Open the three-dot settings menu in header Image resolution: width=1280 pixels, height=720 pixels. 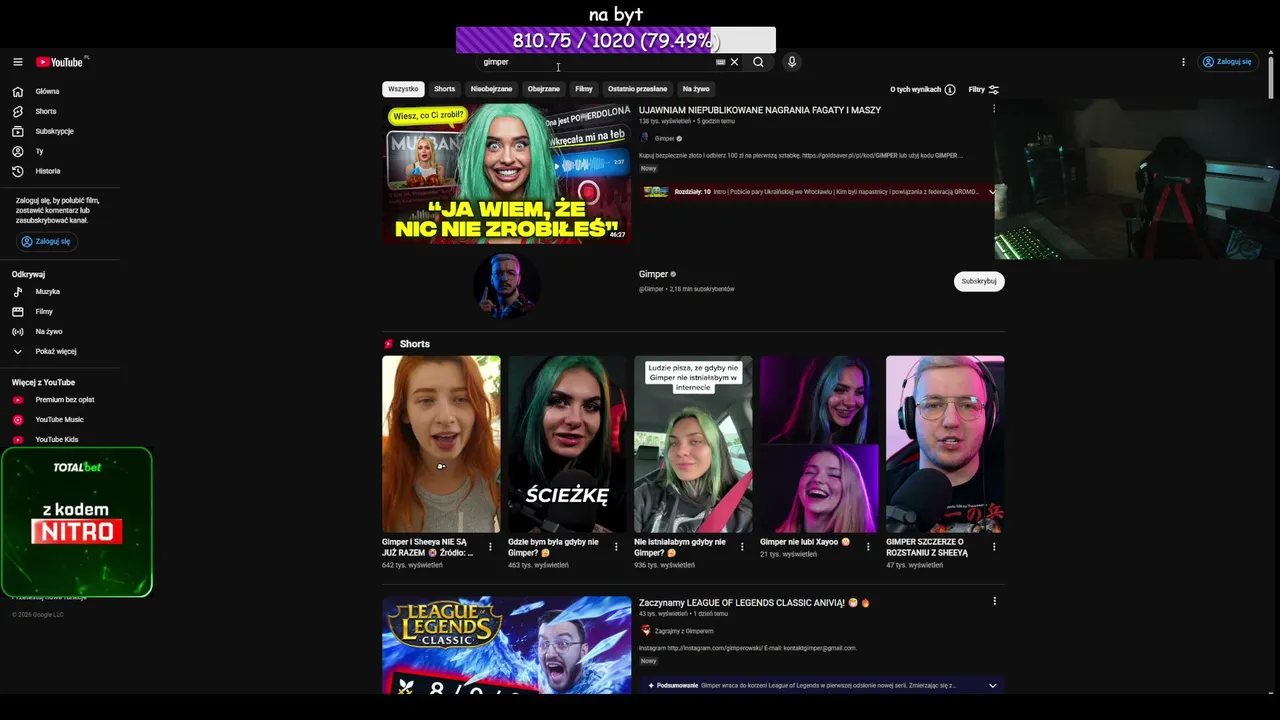(x=1183, y=62)
